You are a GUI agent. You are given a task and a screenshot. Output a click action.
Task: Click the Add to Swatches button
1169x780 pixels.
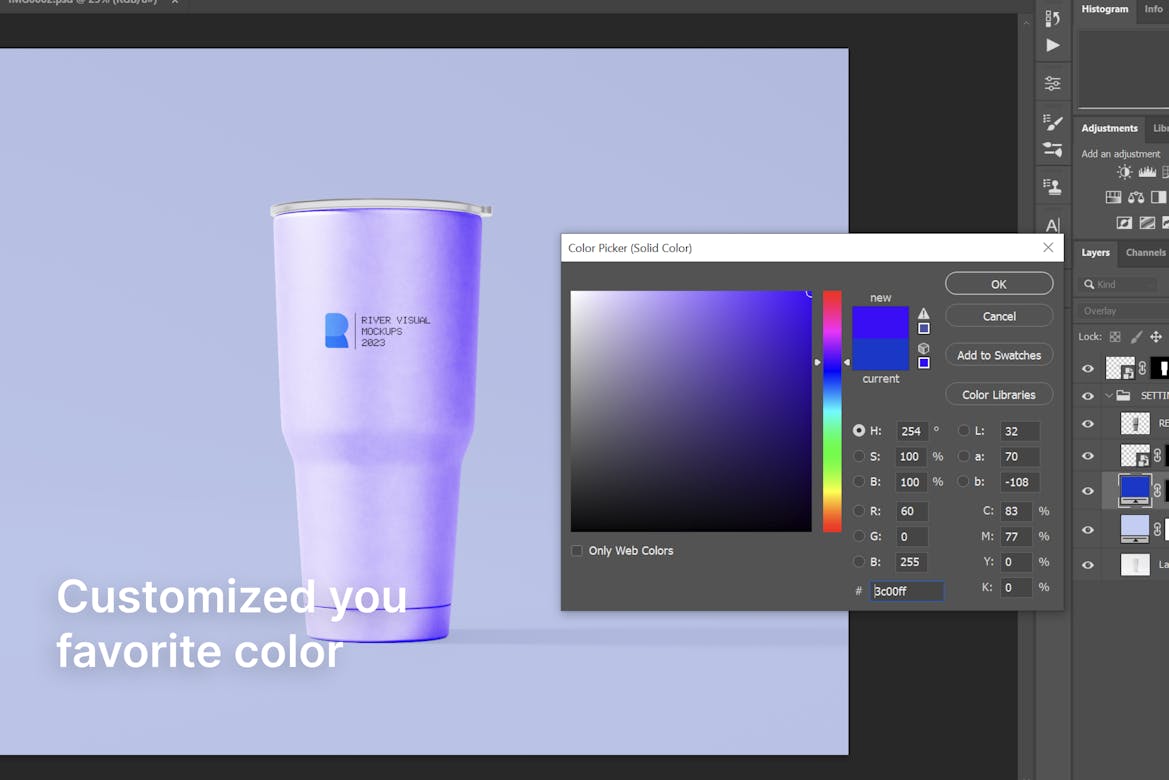coord(998,355)
